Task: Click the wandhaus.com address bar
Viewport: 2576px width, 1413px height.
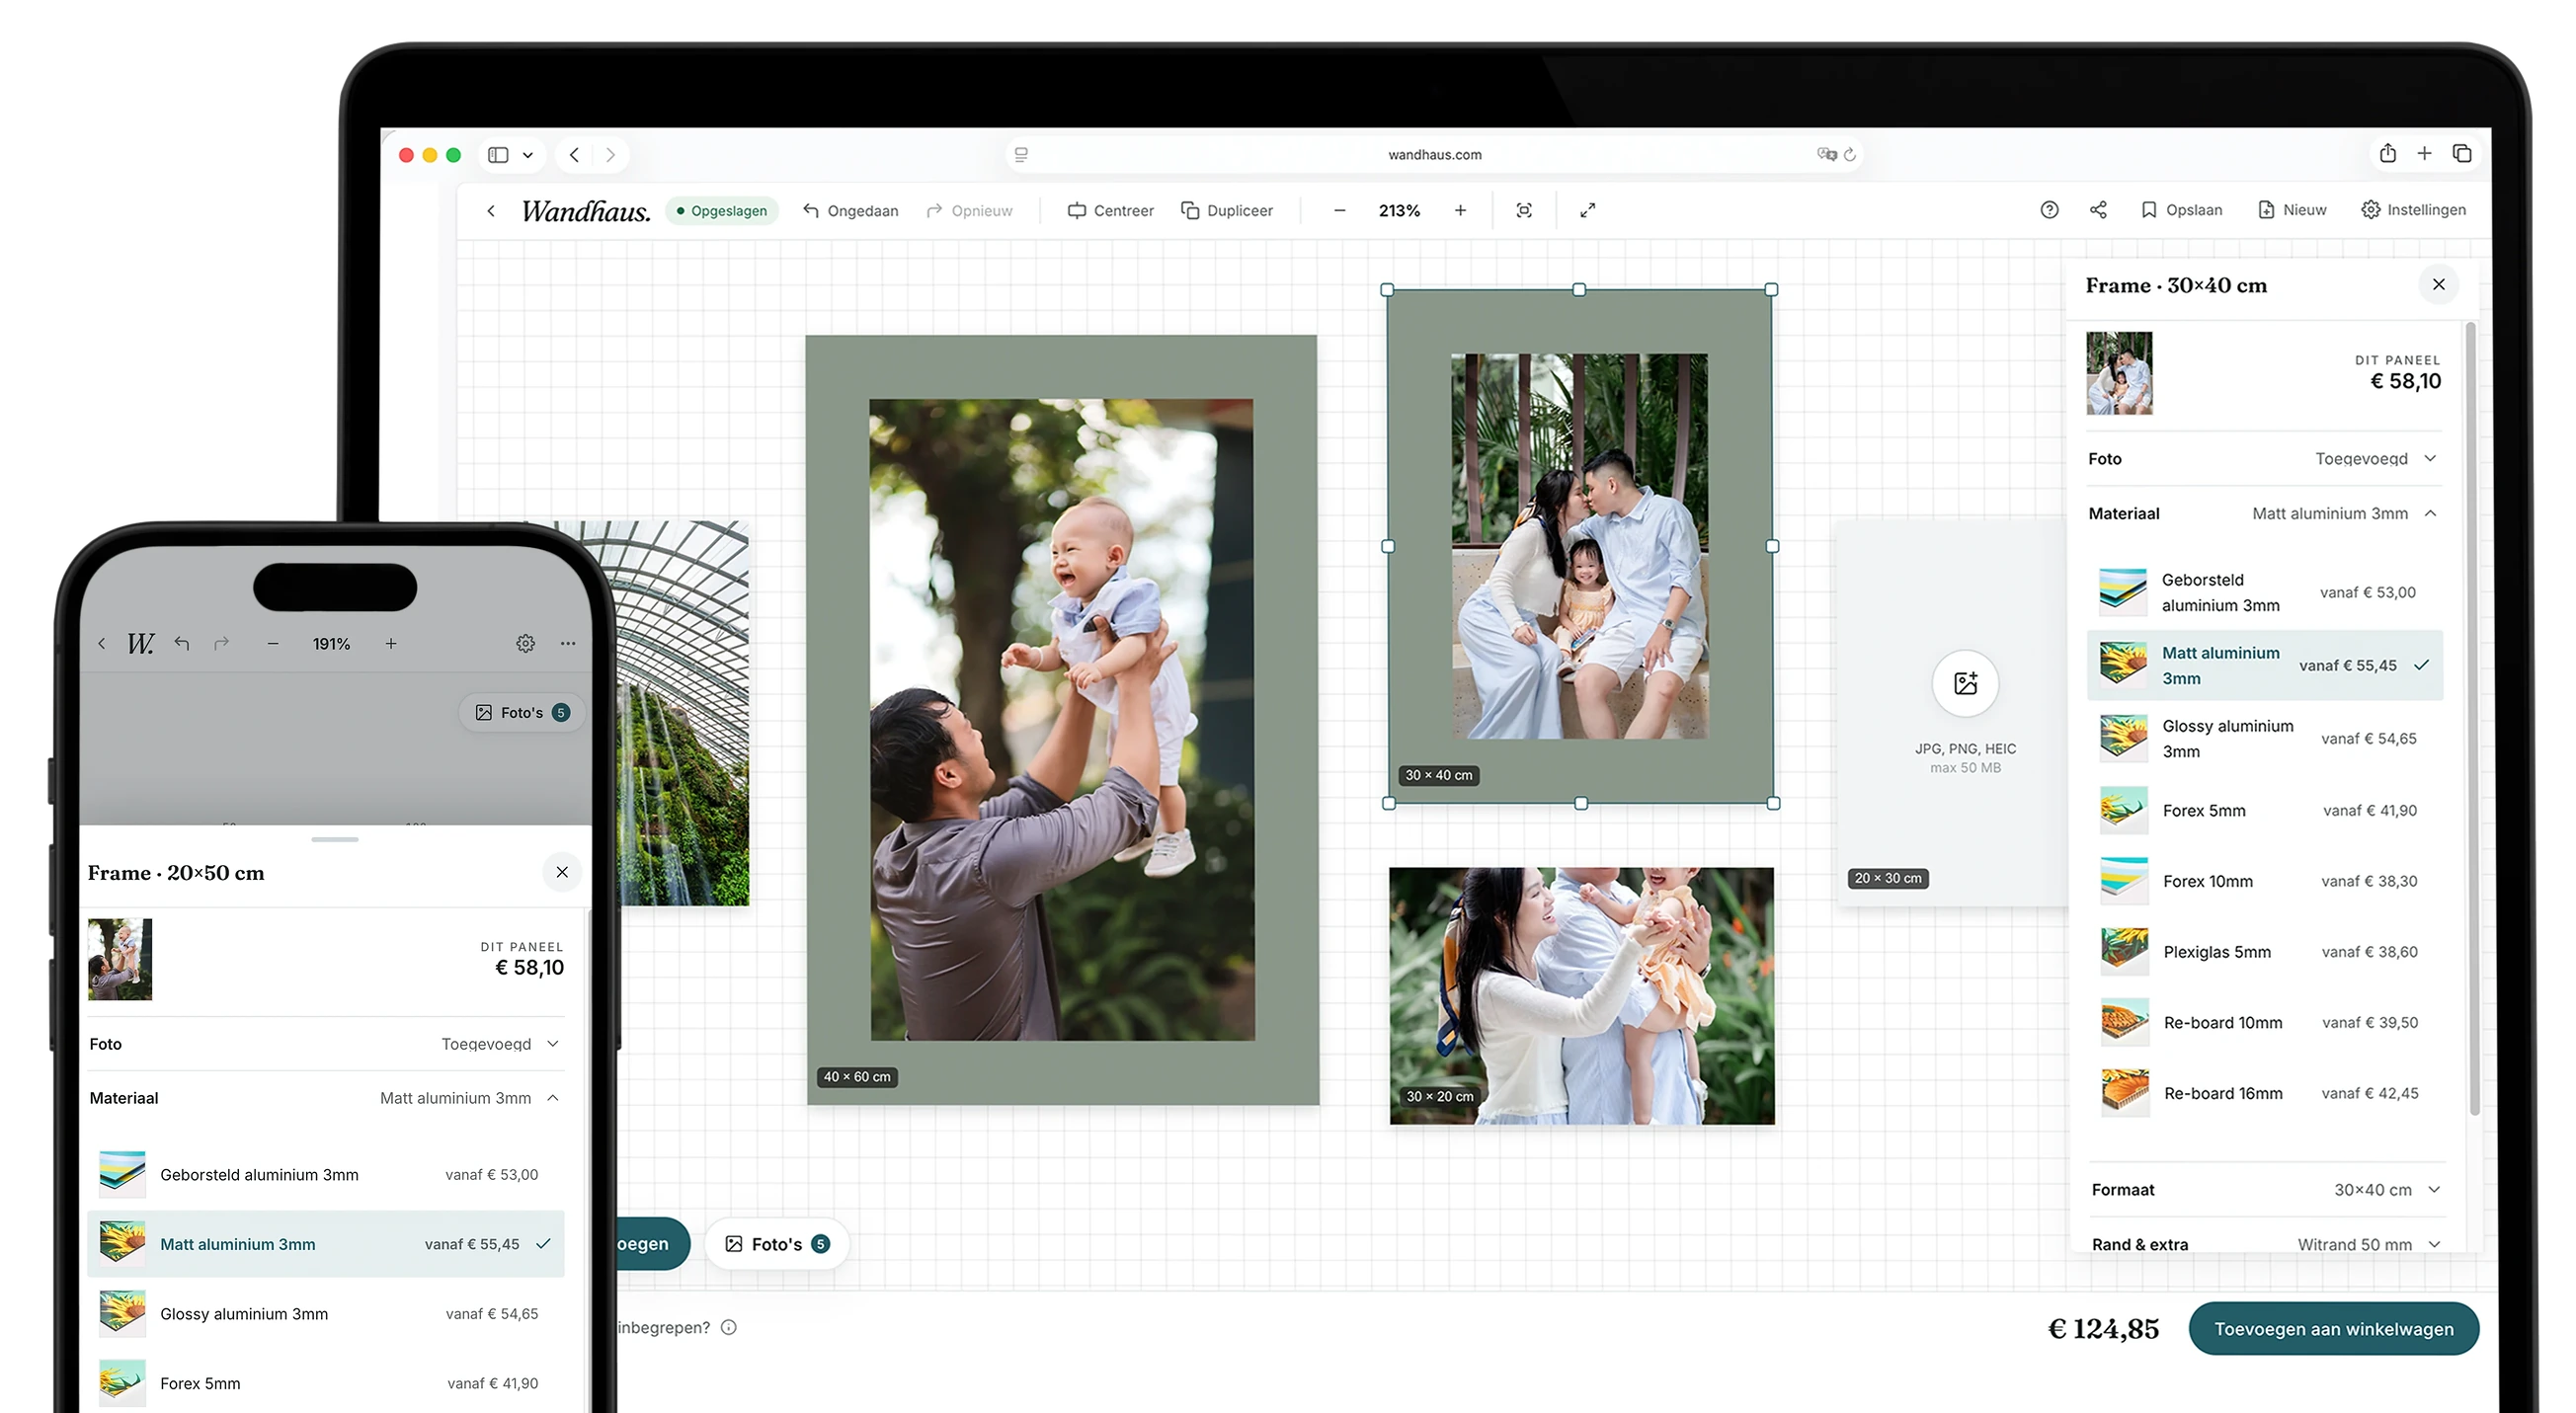Action: pos(1434,155)
